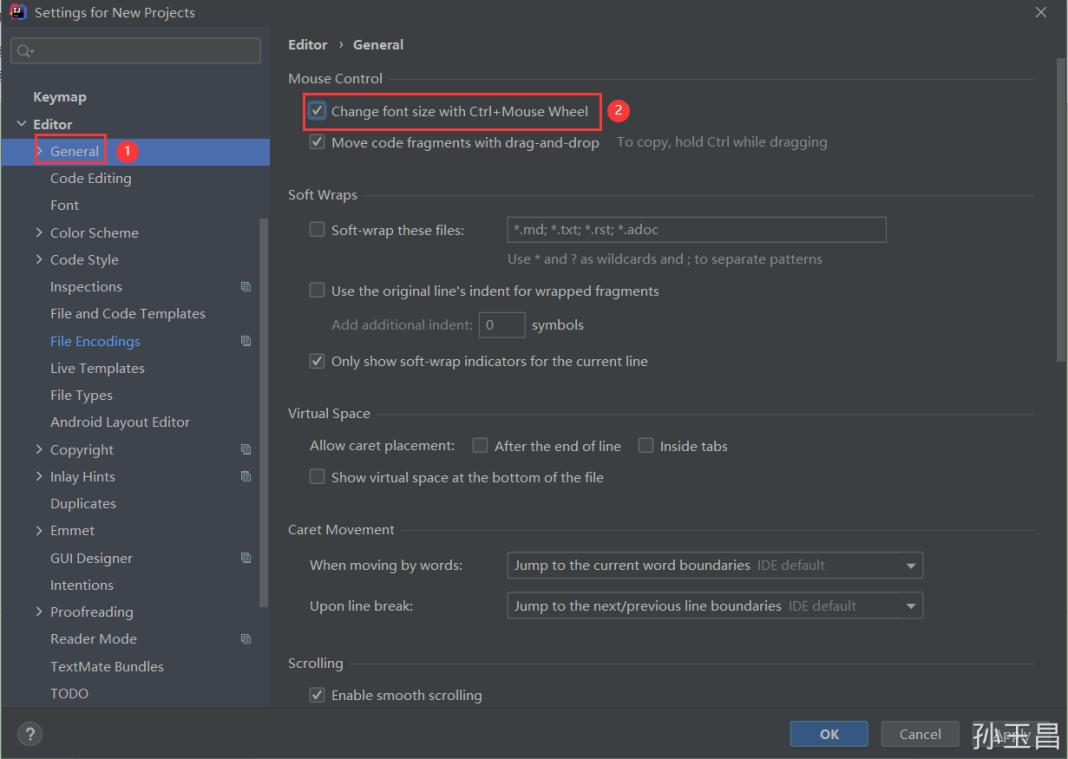Click the icon beside File Encodings
Viewport: 1068px width, 759px height.
[246, 341]
